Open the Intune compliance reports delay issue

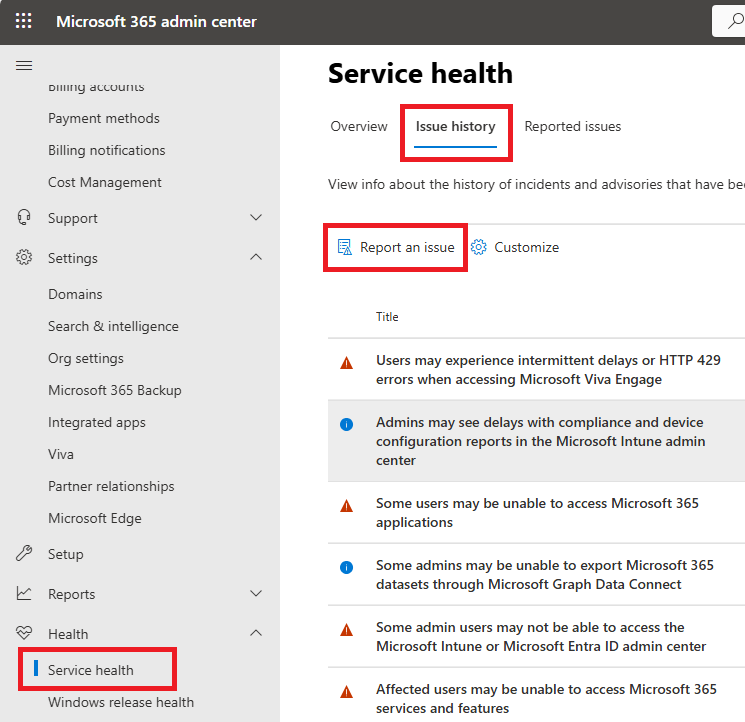540,441
